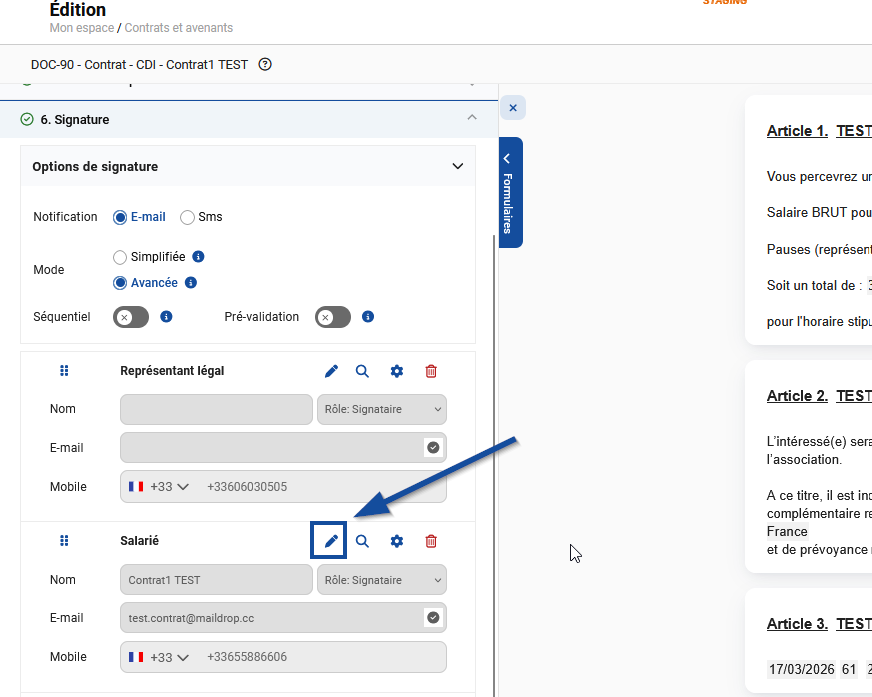Collapse Options de signature panel
This screenshot has width=872, height=697.
[x=458, y=166]
